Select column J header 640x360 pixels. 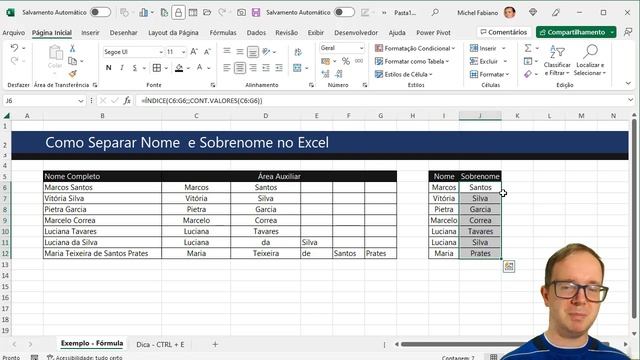tap(480, 116)
